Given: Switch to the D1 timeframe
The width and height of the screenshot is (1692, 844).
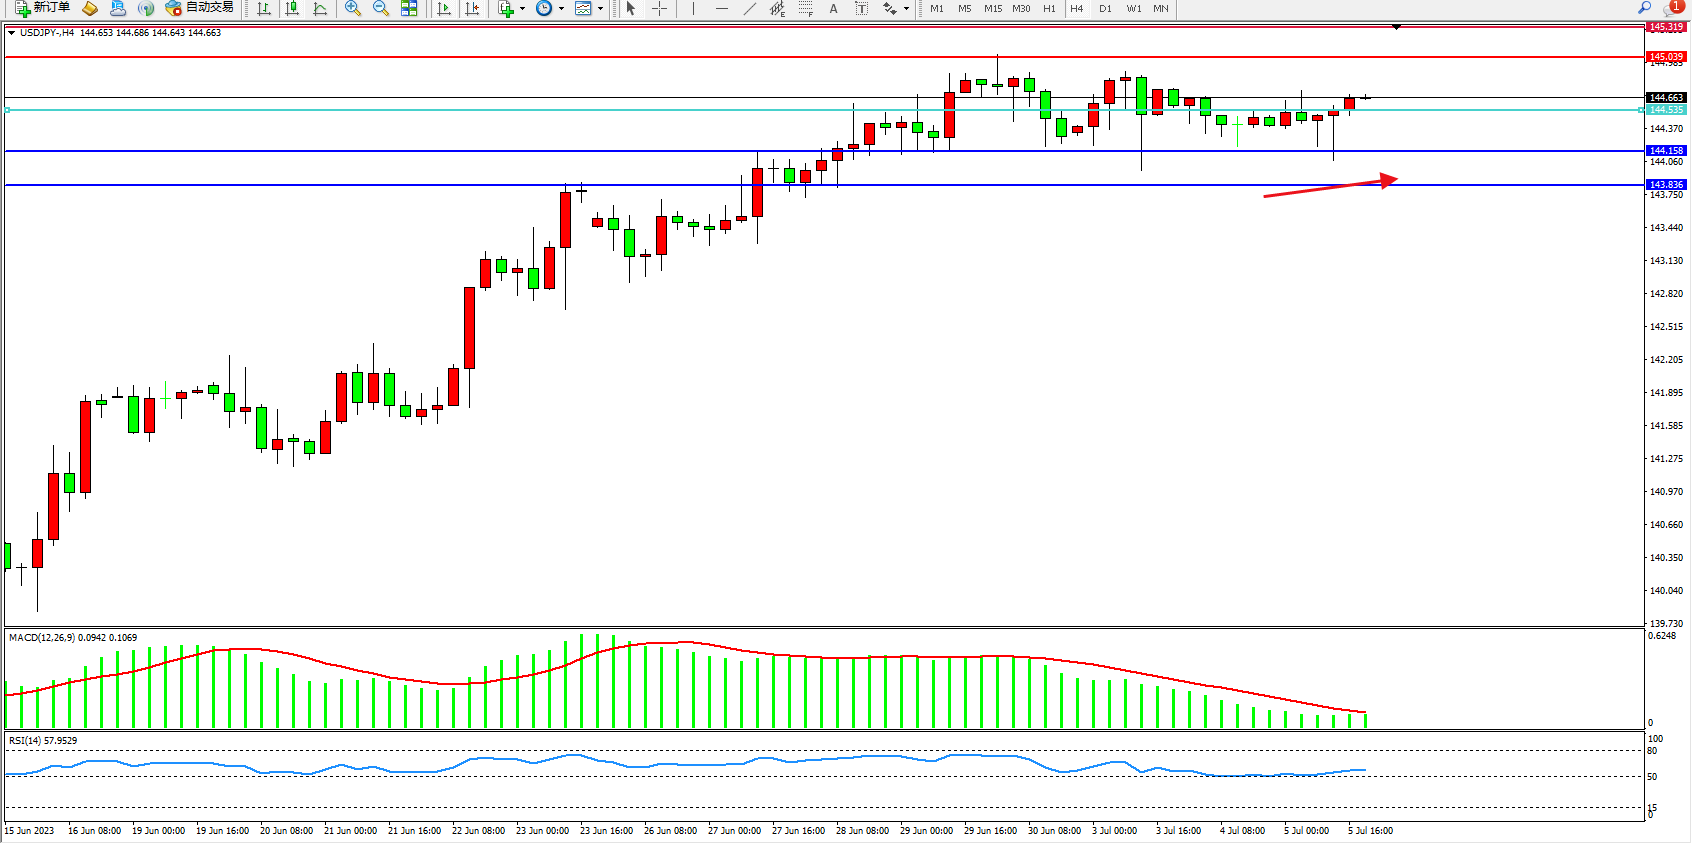Looking at the screenshot, I should coord(1105,9).
